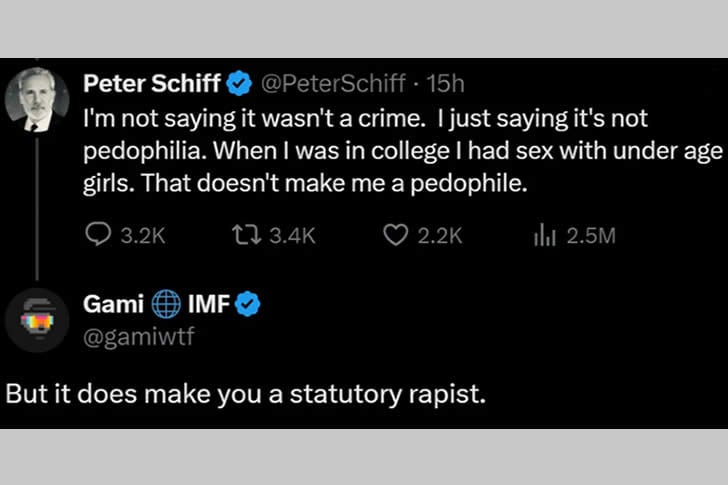Click the 15h timestamp
This screenshot has height=485, width=728.
coord(446,81)
